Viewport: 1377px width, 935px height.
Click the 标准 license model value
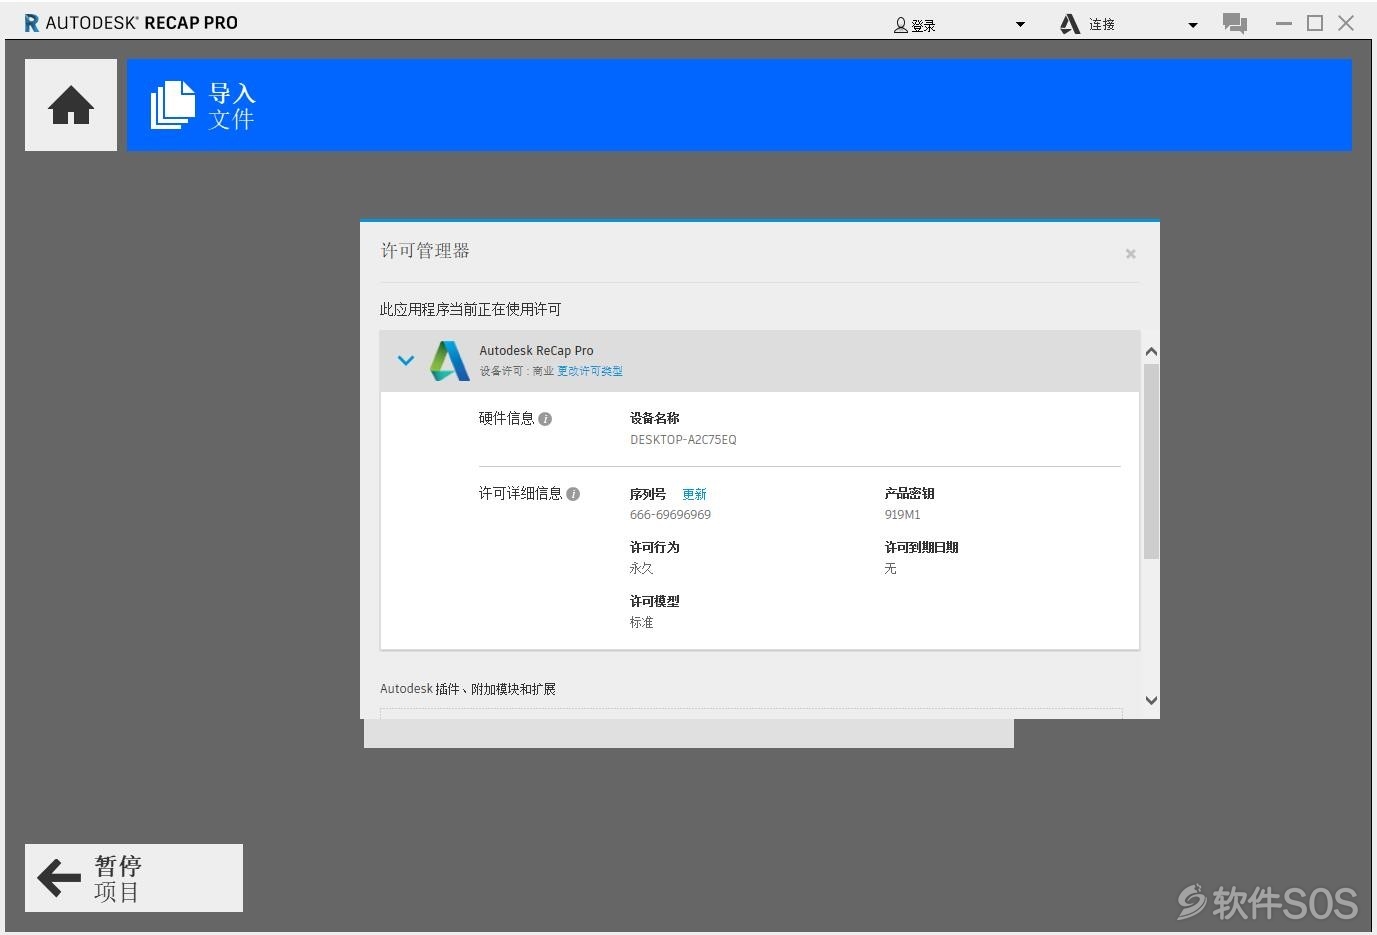click(x=641, y=622)
